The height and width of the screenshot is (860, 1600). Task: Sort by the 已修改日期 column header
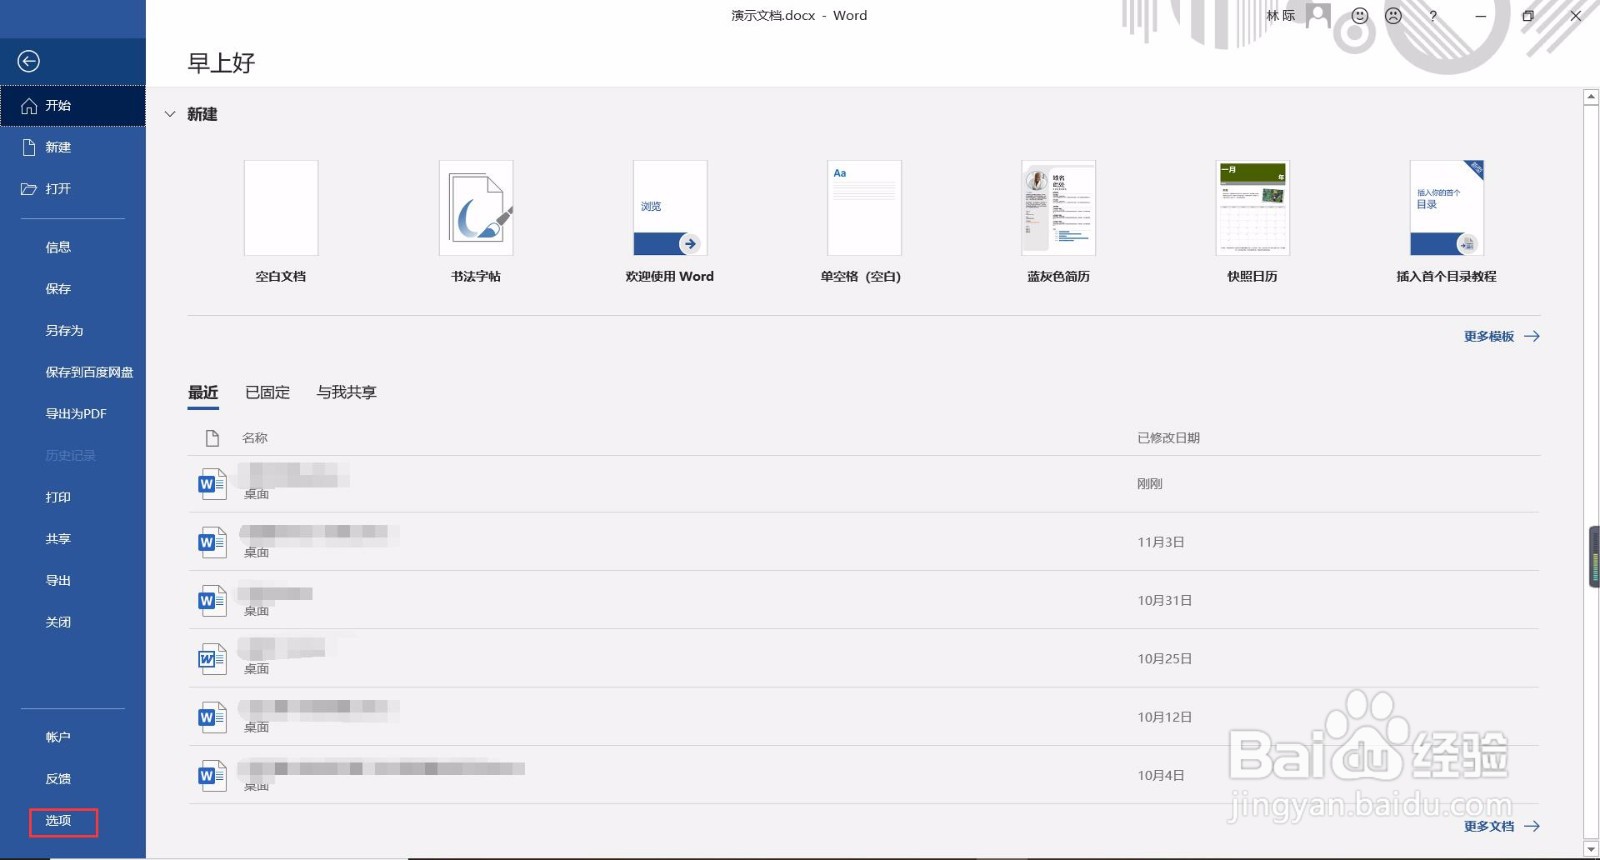coord(1168,438)
